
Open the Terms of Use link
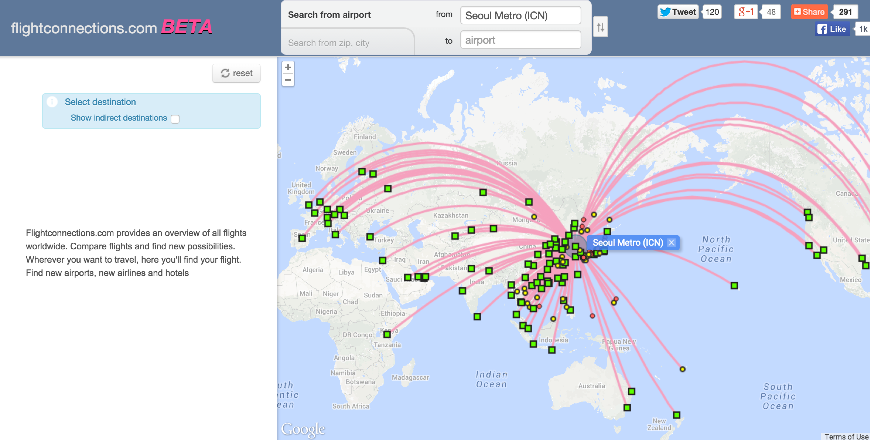click(846, 436)
